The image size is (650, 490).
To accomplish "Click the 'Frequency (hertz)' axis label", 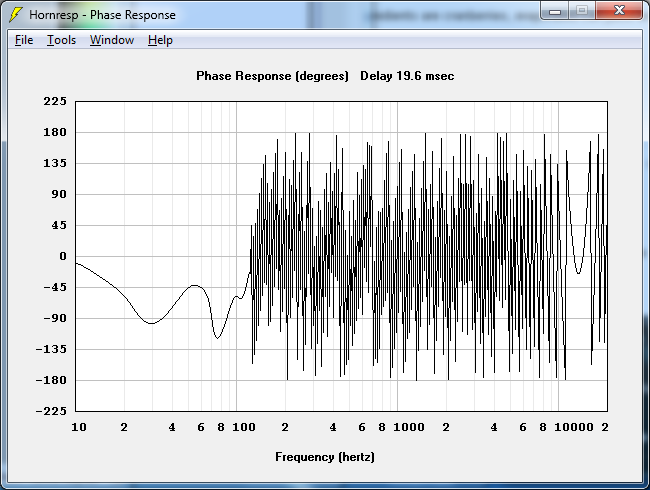I will click(325, 457).
